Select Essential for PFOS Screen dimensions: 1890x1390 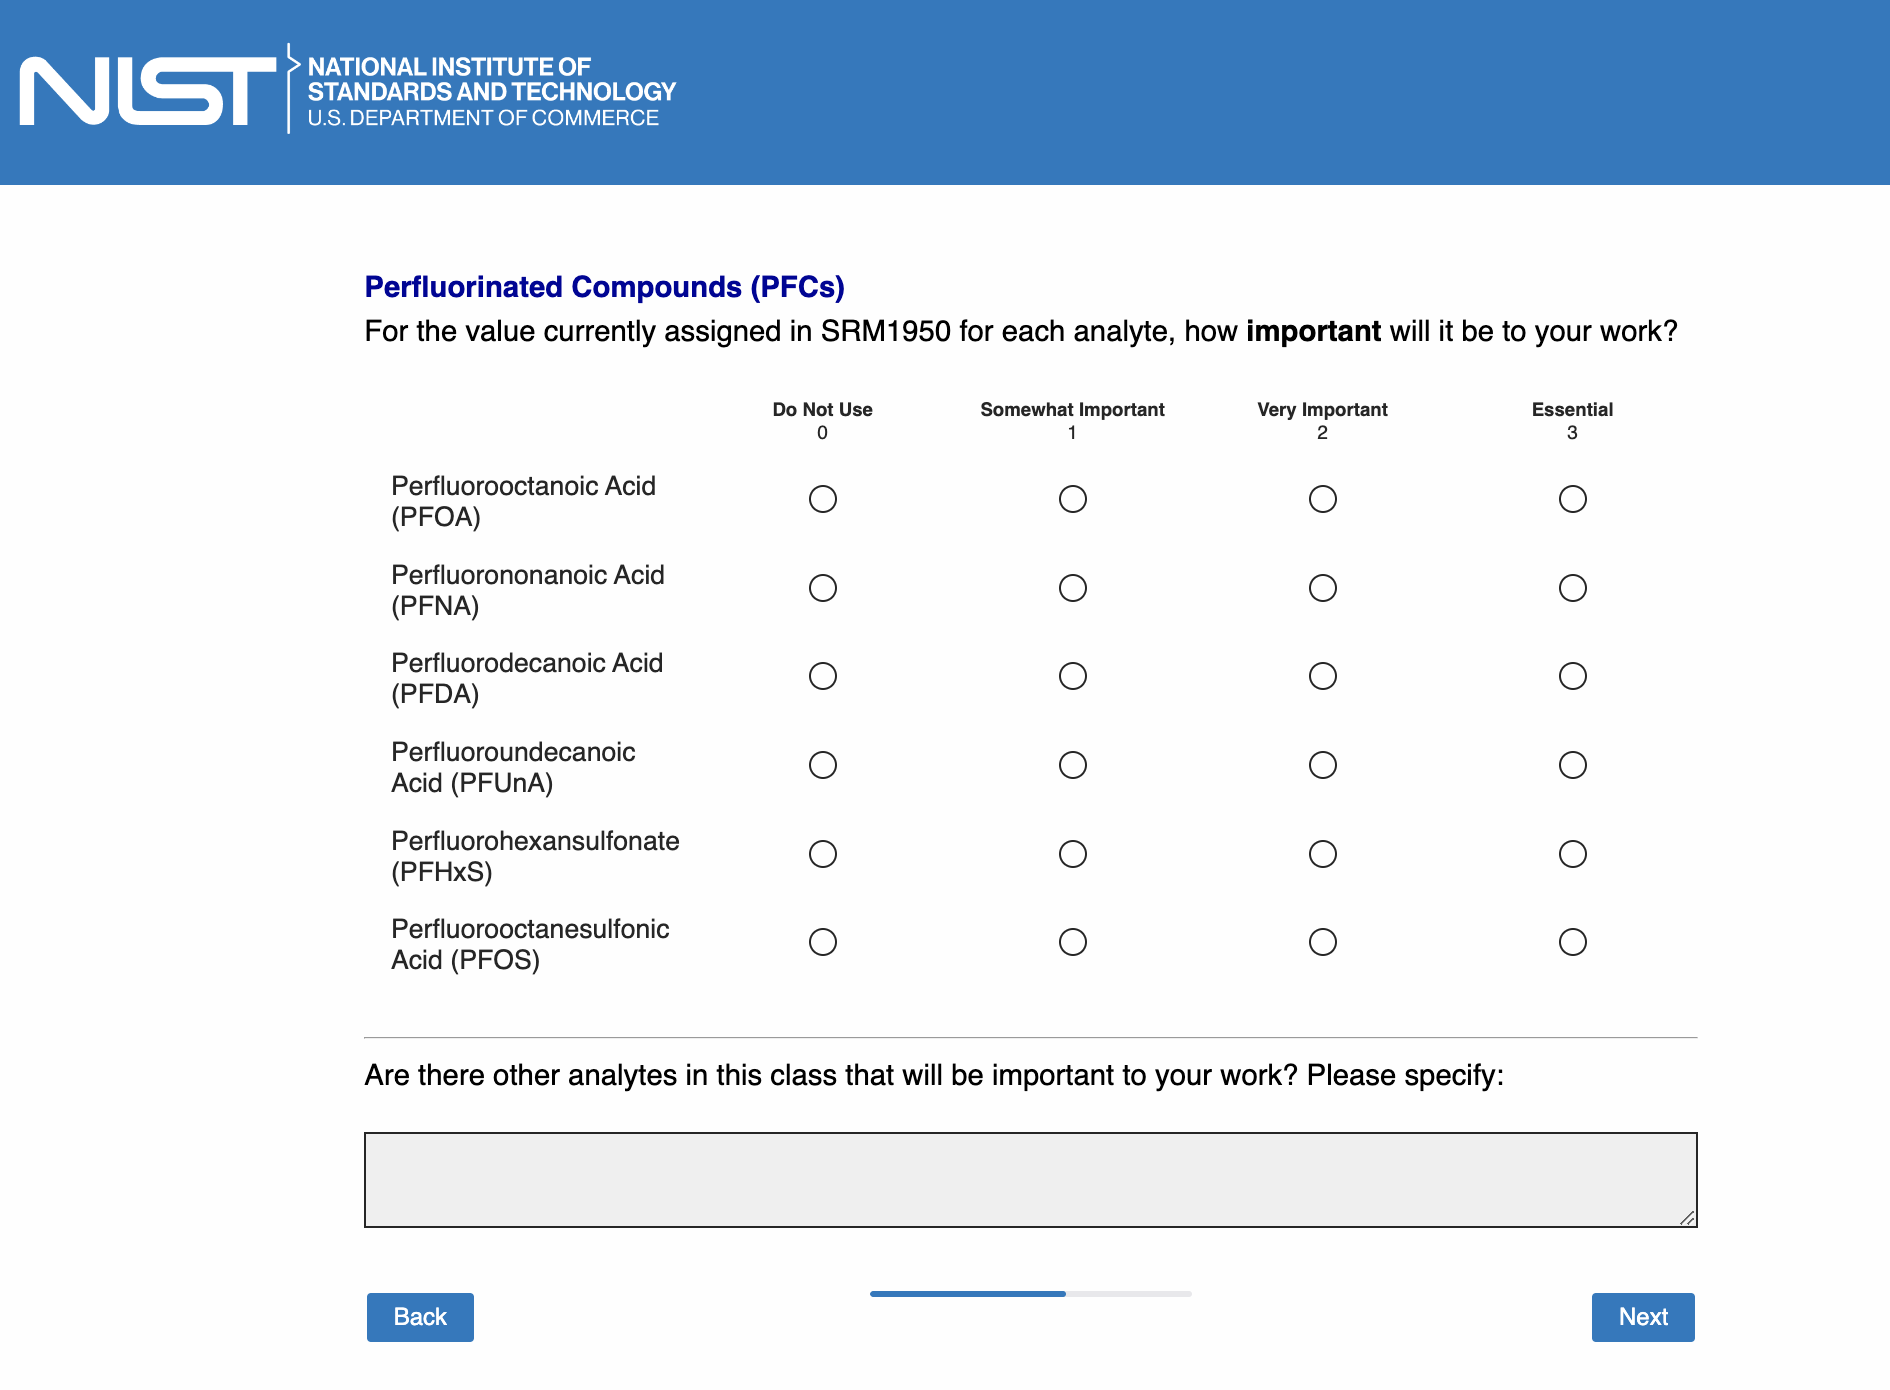click(x=1572, y=942)
